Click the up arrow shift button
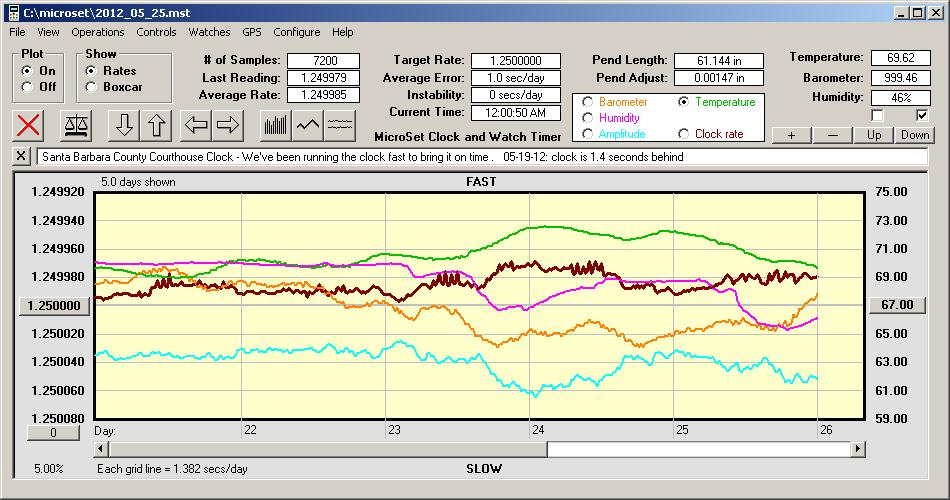Screen dimensions: 950x500 (x=156, y=125)
